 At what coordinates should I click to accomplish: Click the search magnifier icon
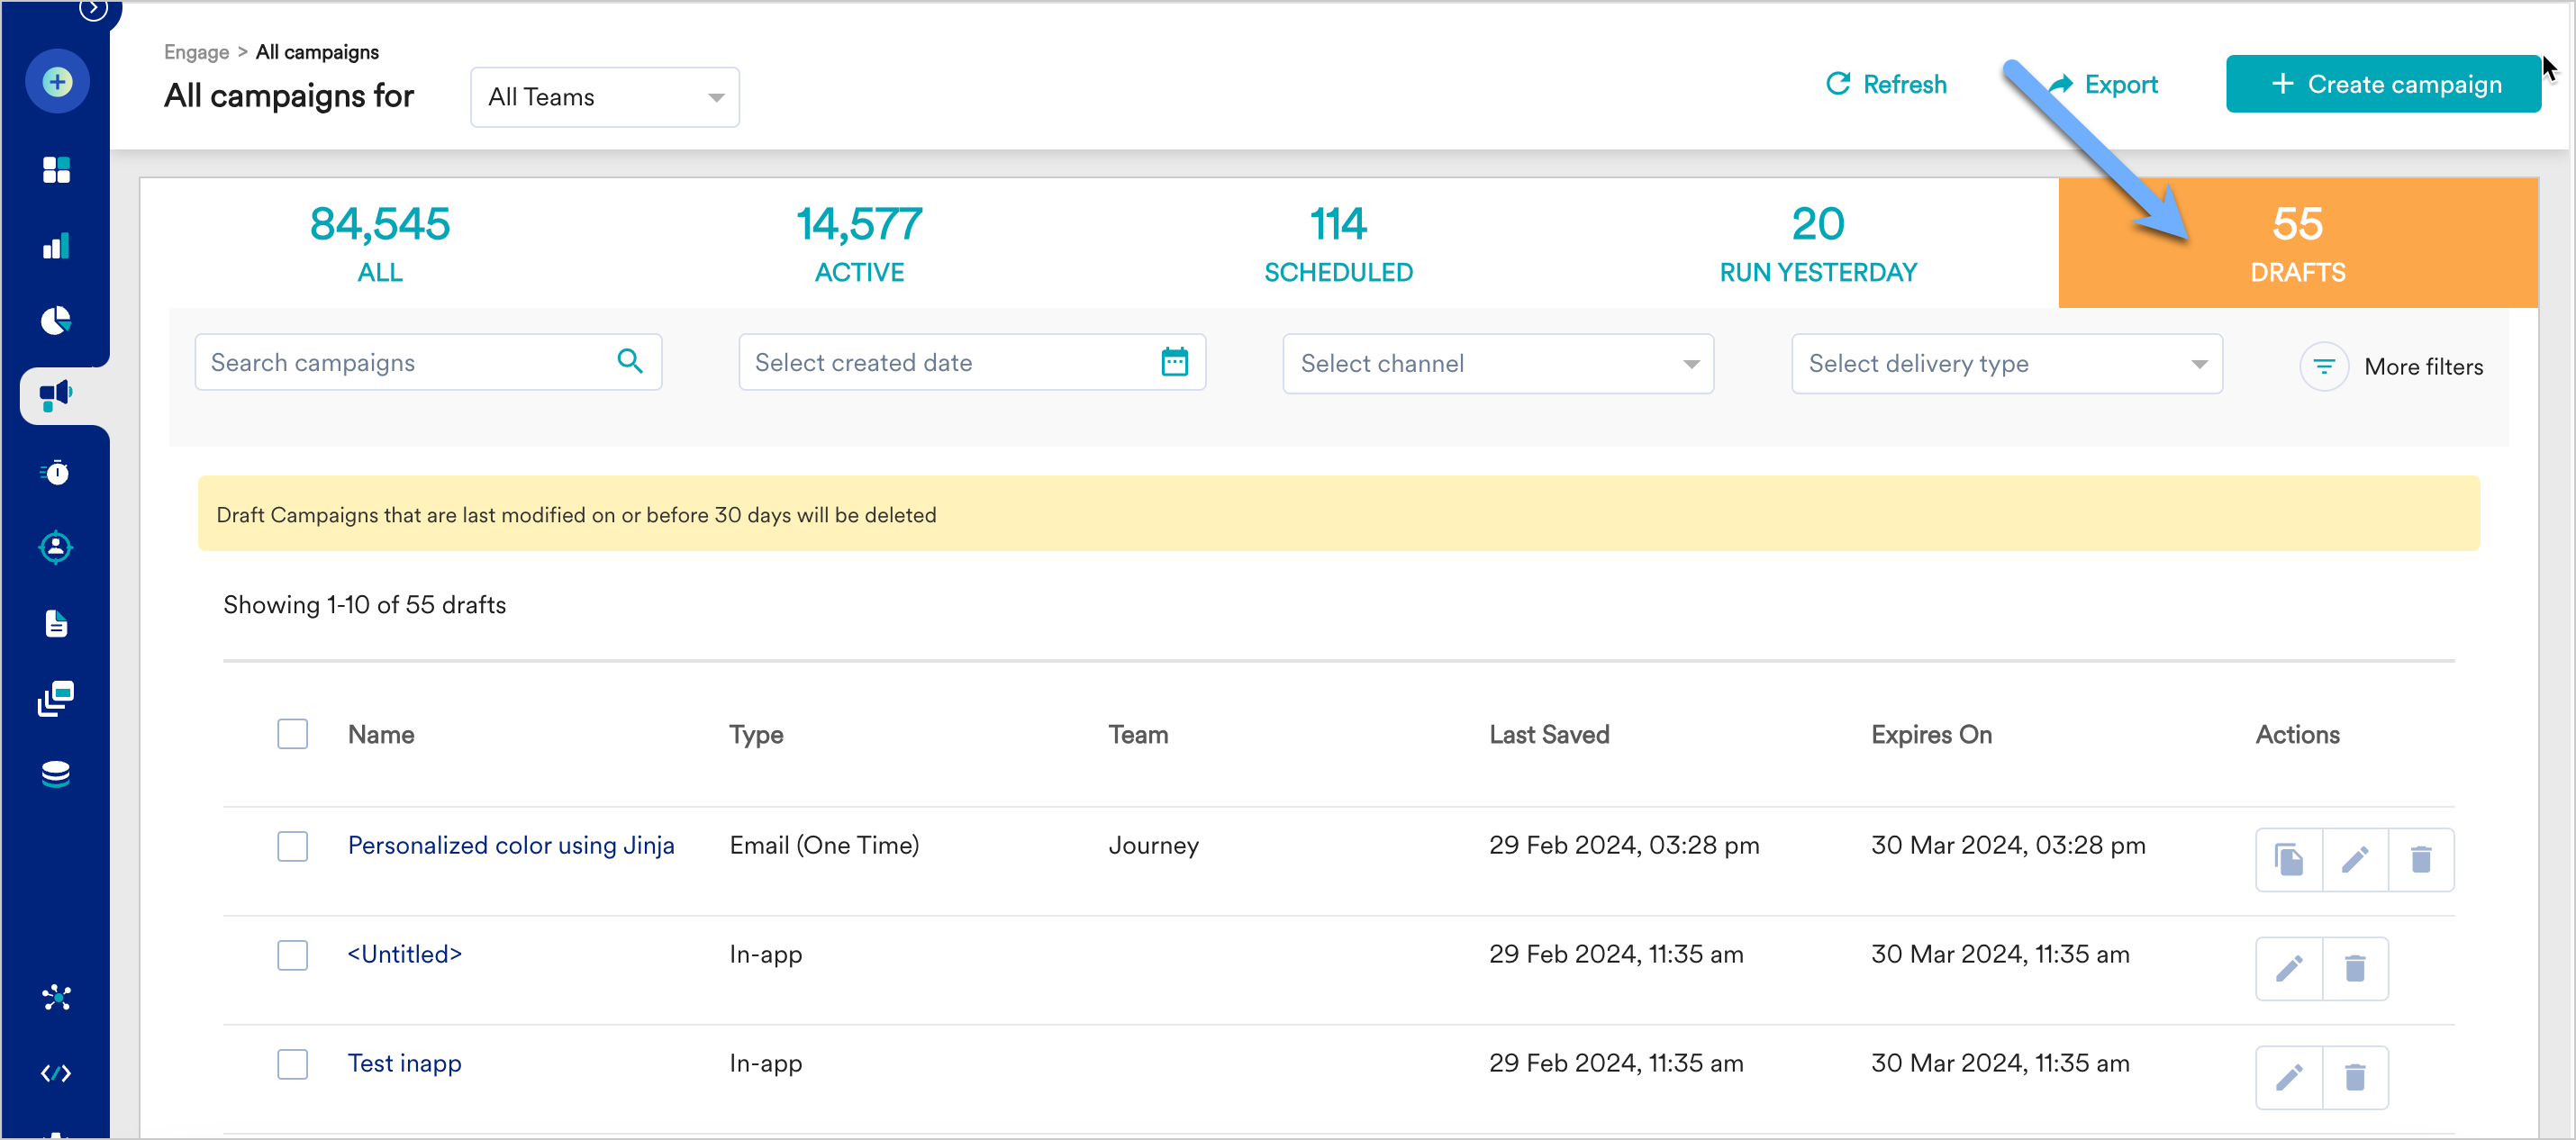tap(629, 361)
